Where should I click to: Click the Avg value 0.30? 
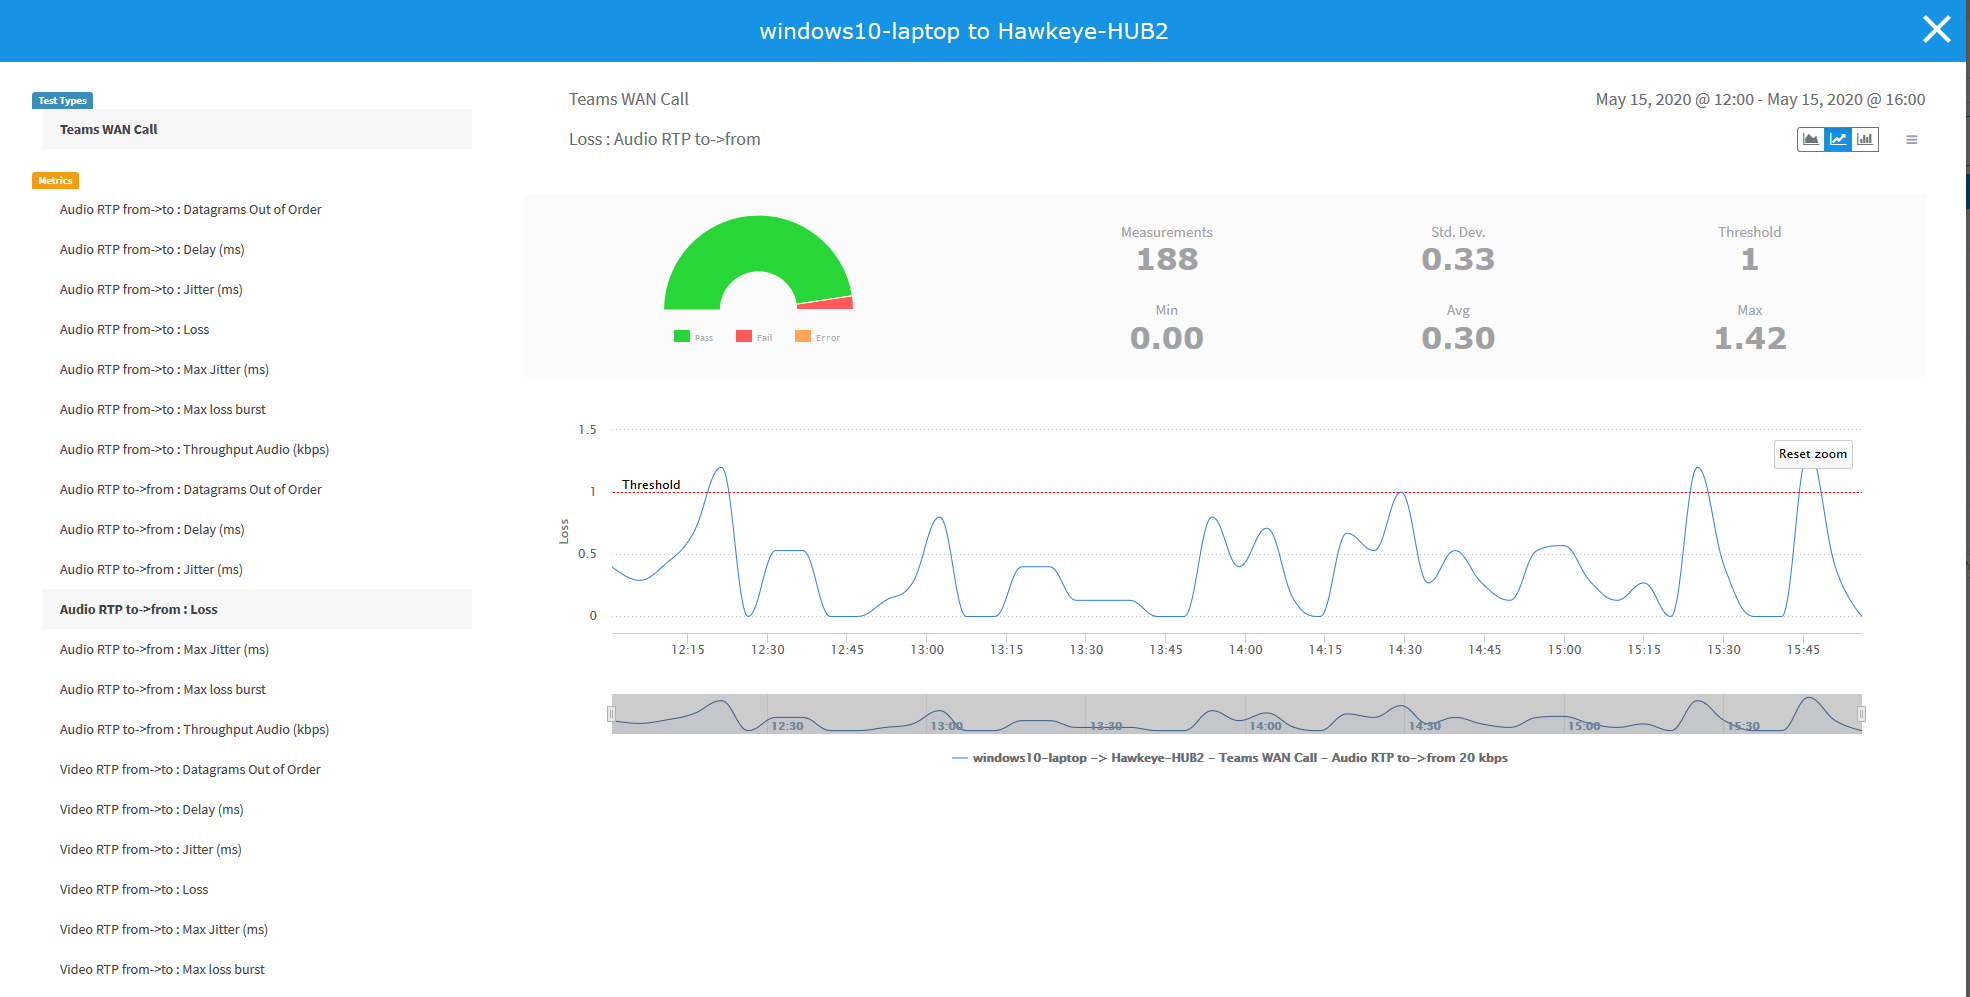(x=1458, y=338)
